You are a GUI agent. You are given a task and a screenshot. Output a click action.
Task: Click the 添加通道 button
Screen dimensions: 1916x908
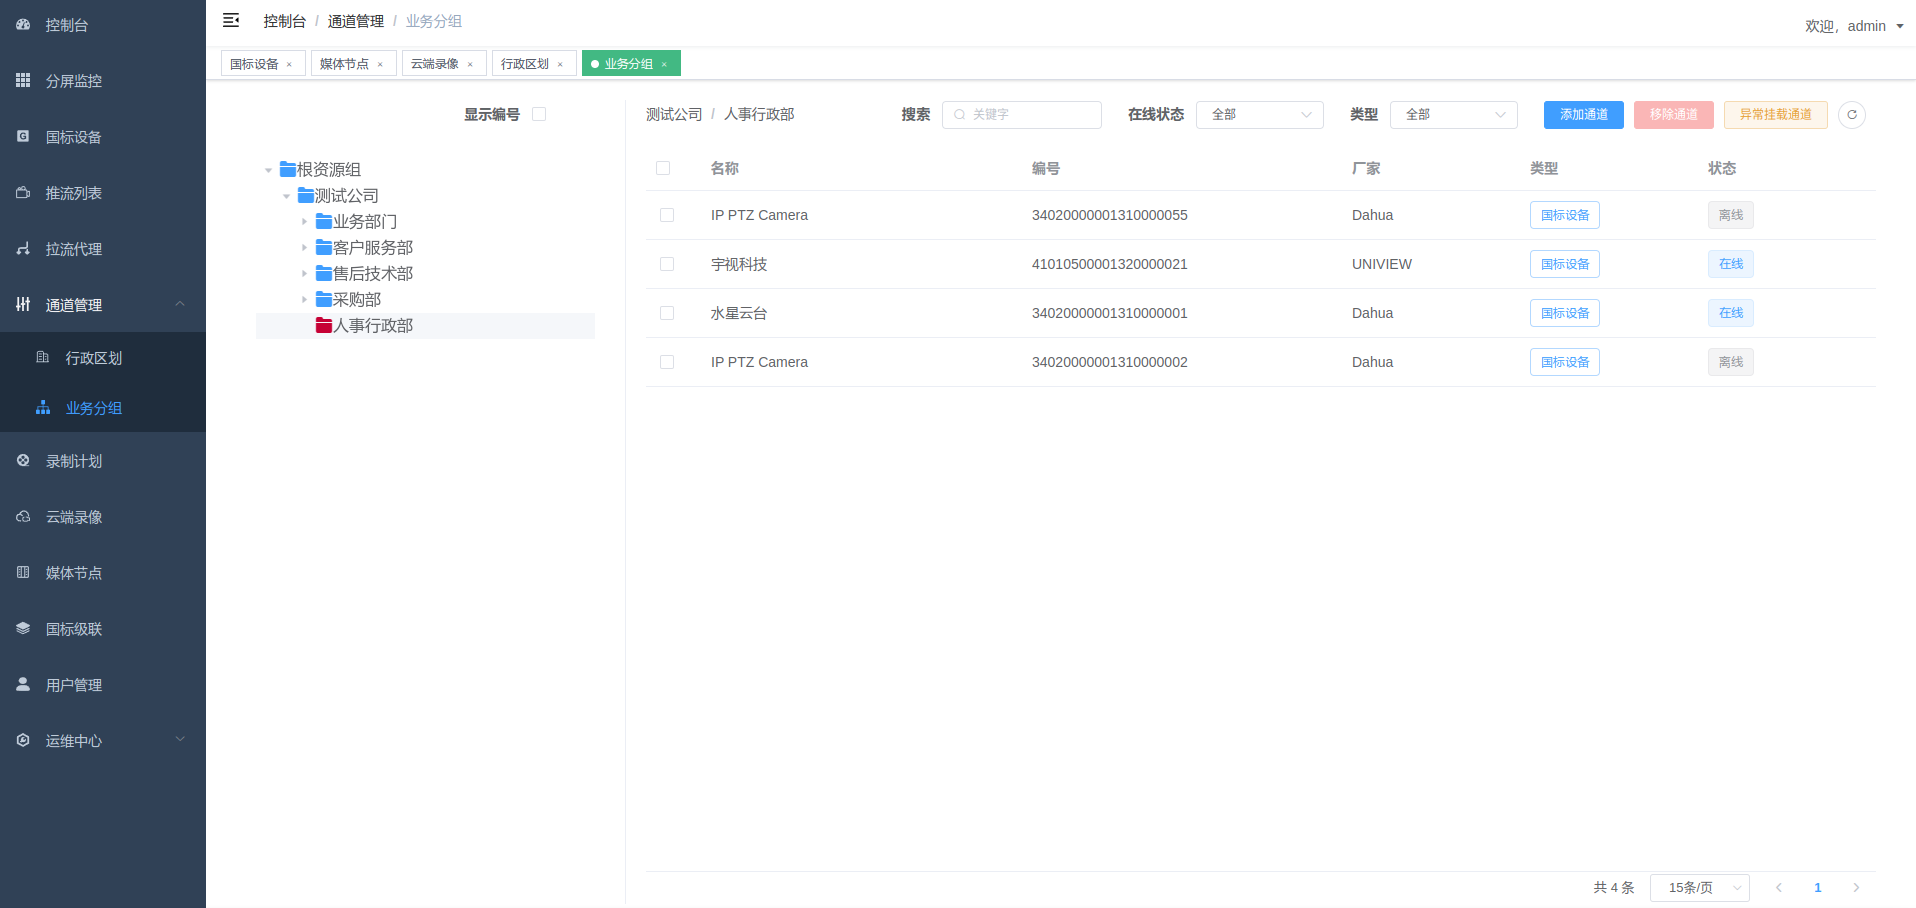(x=1583, y=114)
